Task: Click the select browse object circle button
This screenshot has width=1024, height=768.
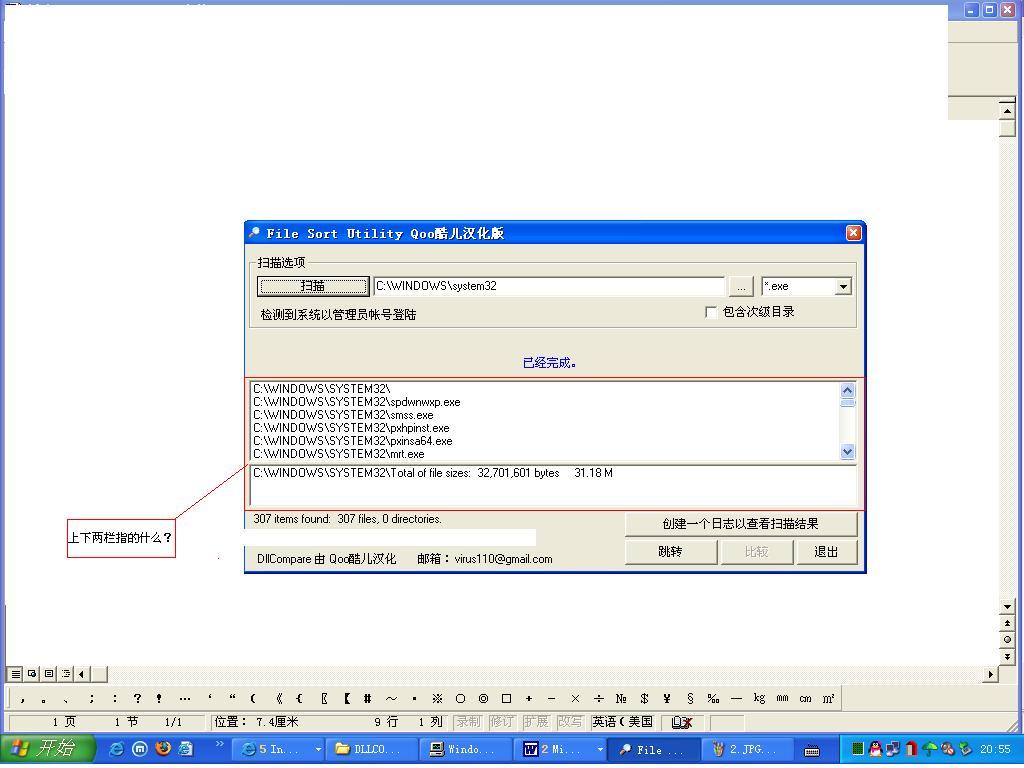Action: 1007,640
